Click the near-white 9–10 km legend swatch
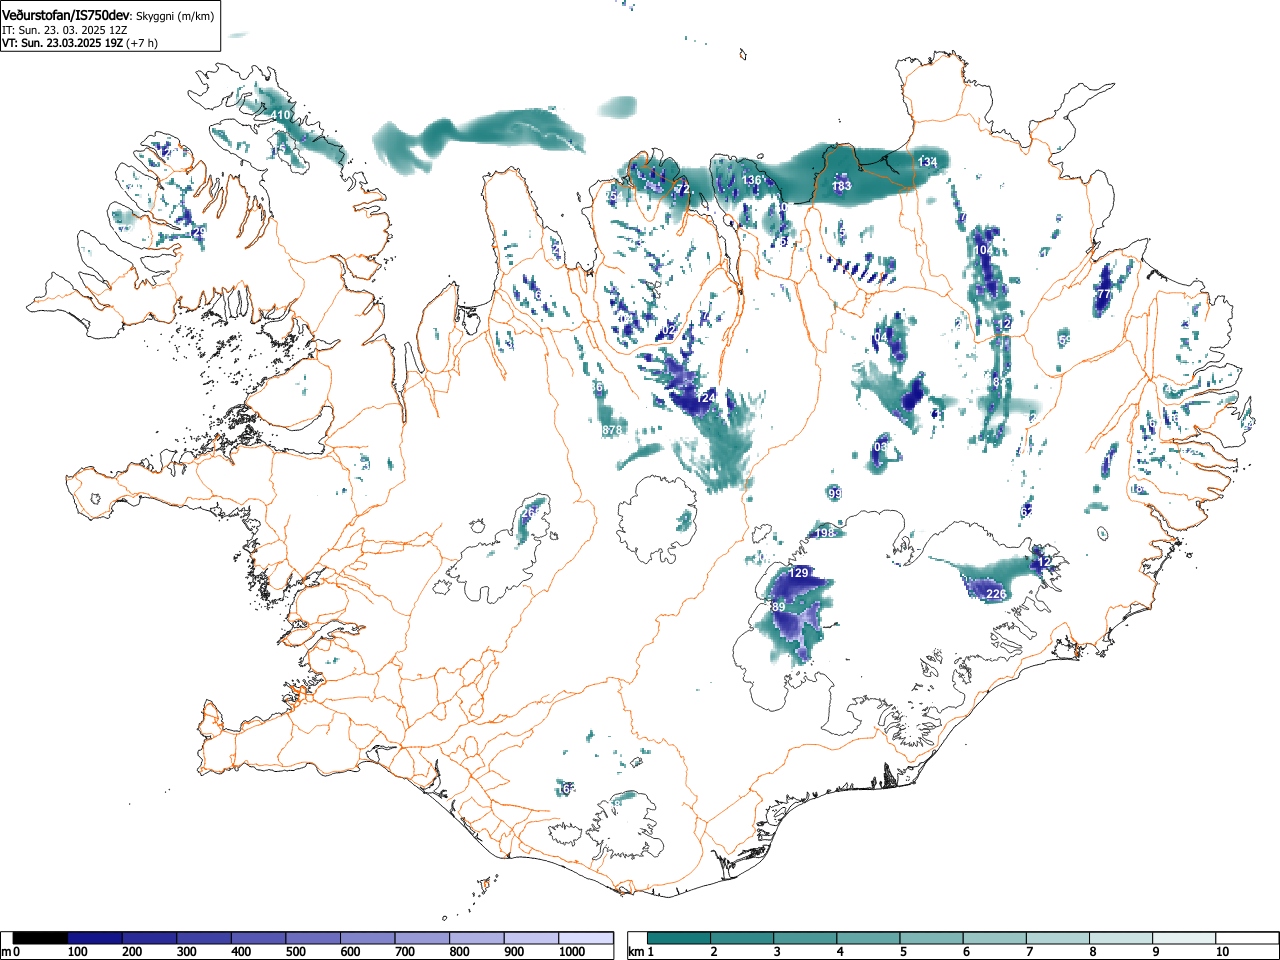Viewport: 1280px width, 960px height. point(1182,938)
